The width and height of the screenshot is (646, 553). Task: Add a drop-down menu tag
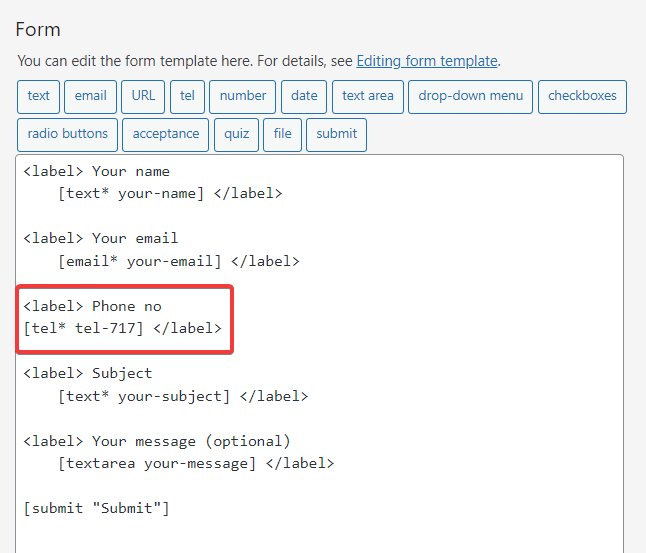click(x=470, y=97)
